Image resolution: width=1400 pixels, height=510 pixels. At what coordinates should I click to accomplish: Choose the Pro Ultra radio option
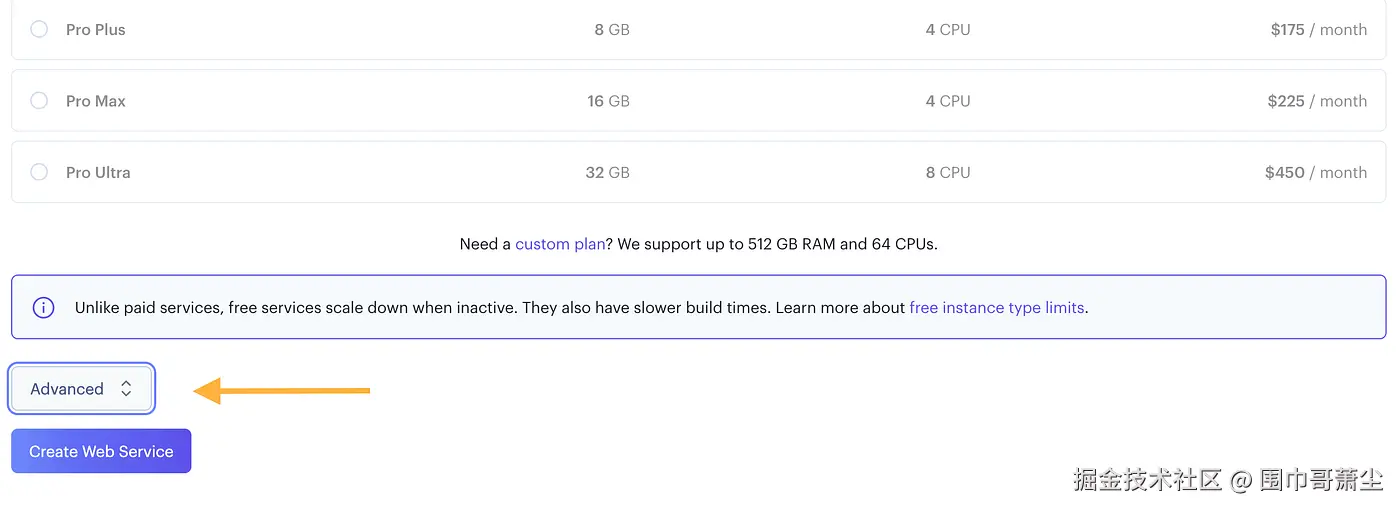coord(39,172)
